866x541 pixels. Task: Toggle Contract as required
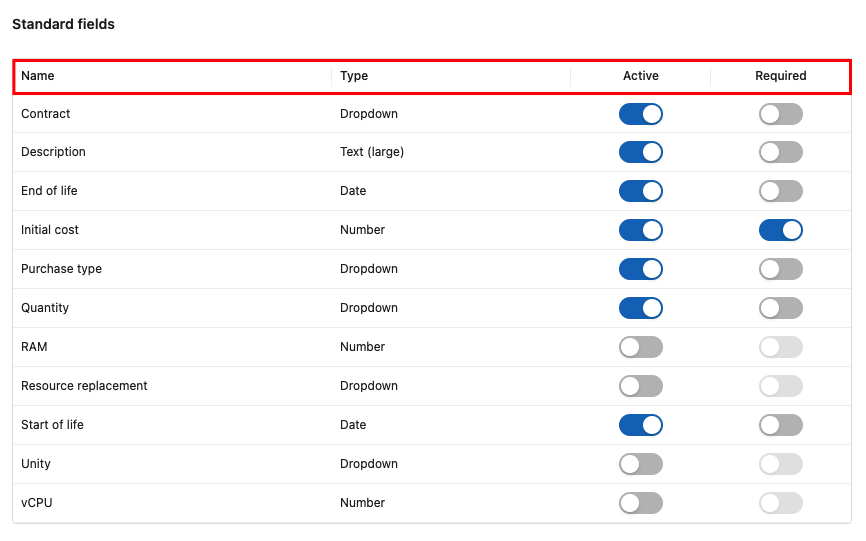780,114
